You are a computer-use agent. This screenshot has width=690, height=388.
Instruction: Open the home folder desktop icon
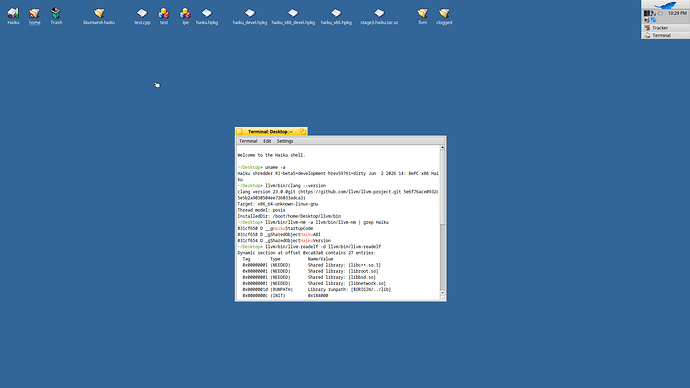(34, 13)
